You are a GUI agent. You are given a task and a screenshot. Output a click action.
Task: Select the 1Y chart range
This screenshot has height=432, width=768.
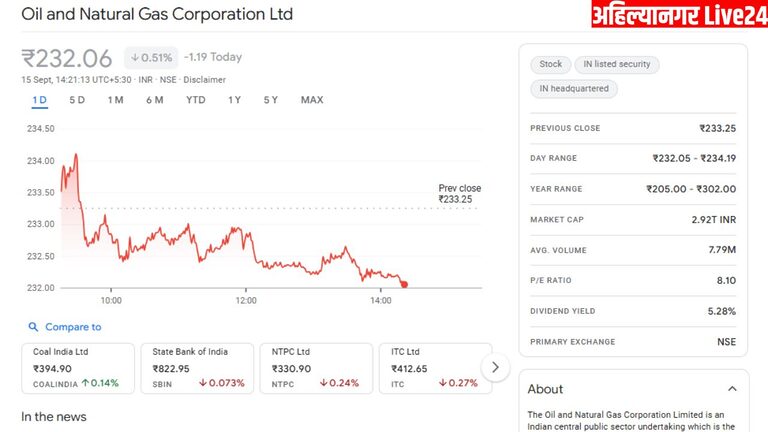234,100
